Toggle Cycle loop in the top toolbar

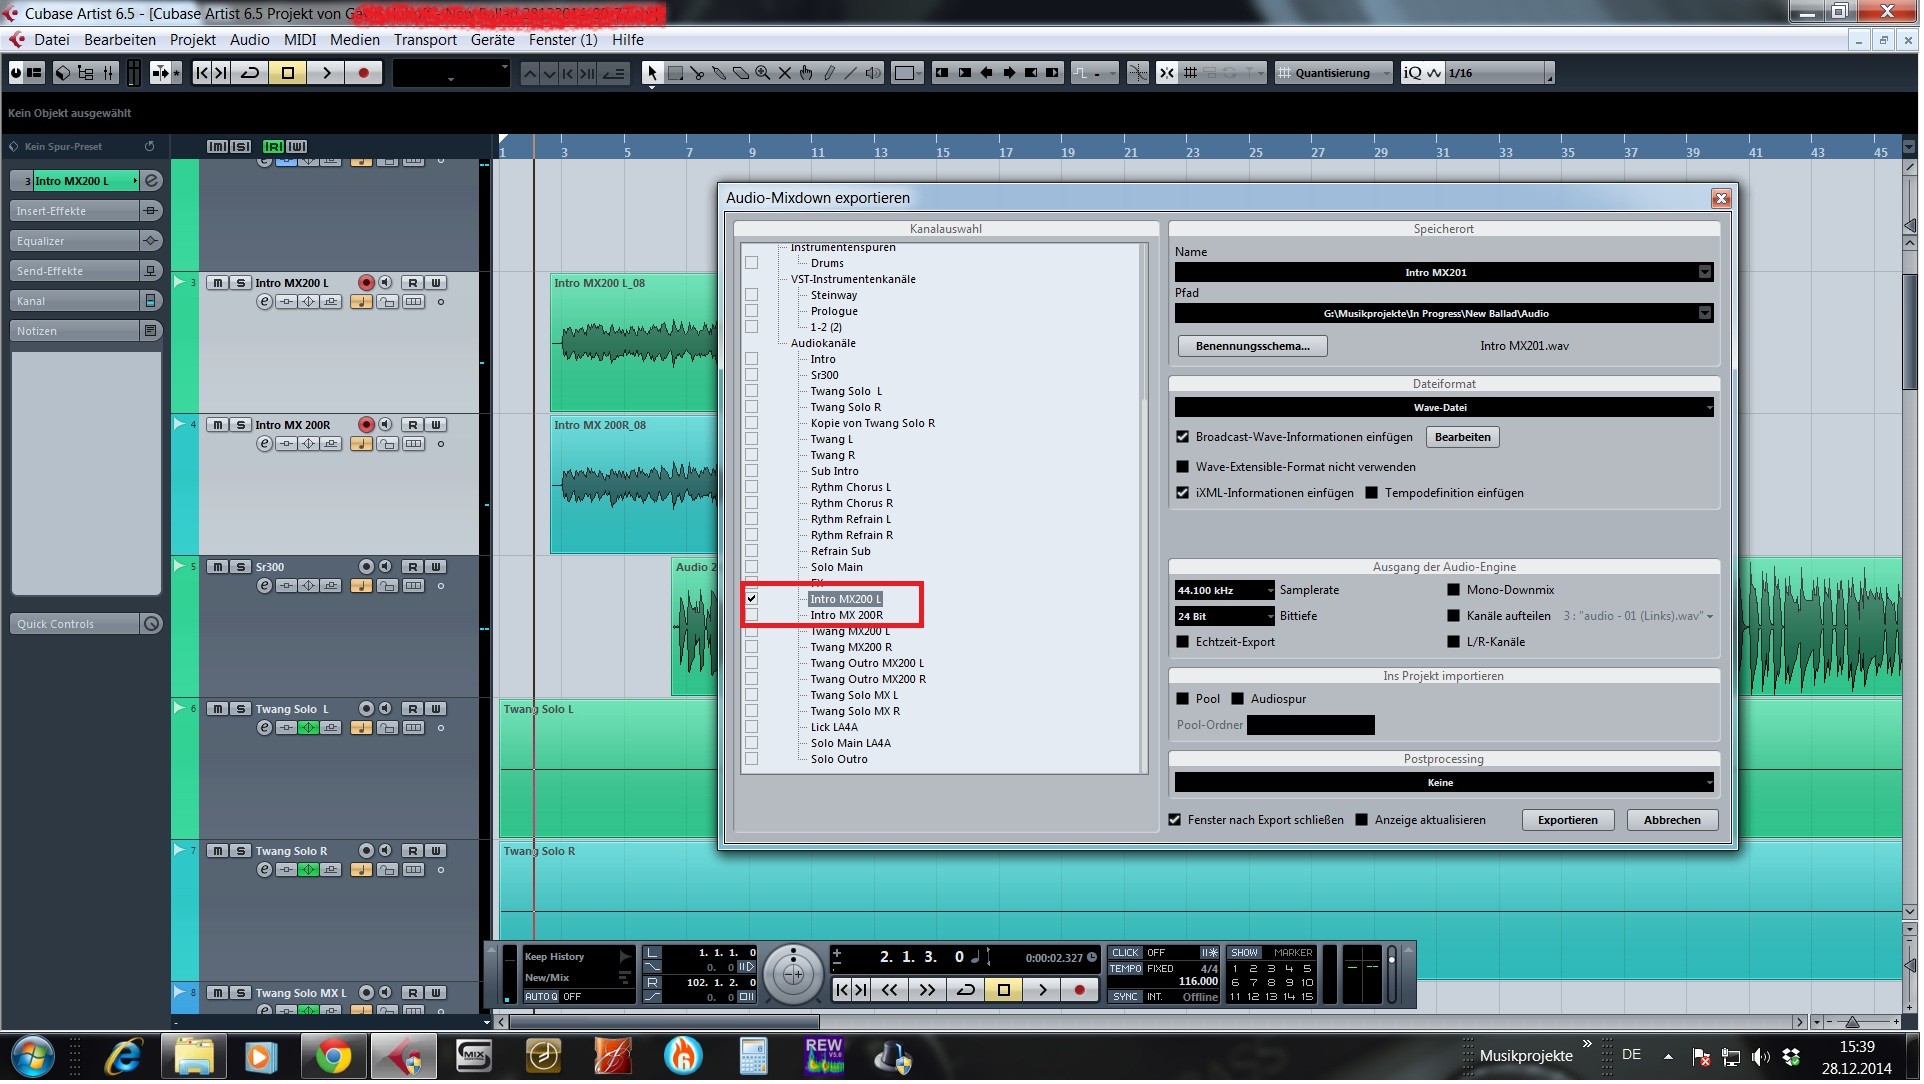coord(250,73)
